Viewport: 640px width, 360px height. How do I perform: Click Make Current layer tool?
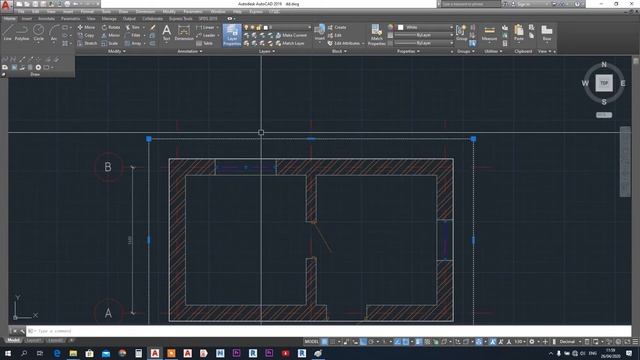pyautogui.click(x=291, y=36)
